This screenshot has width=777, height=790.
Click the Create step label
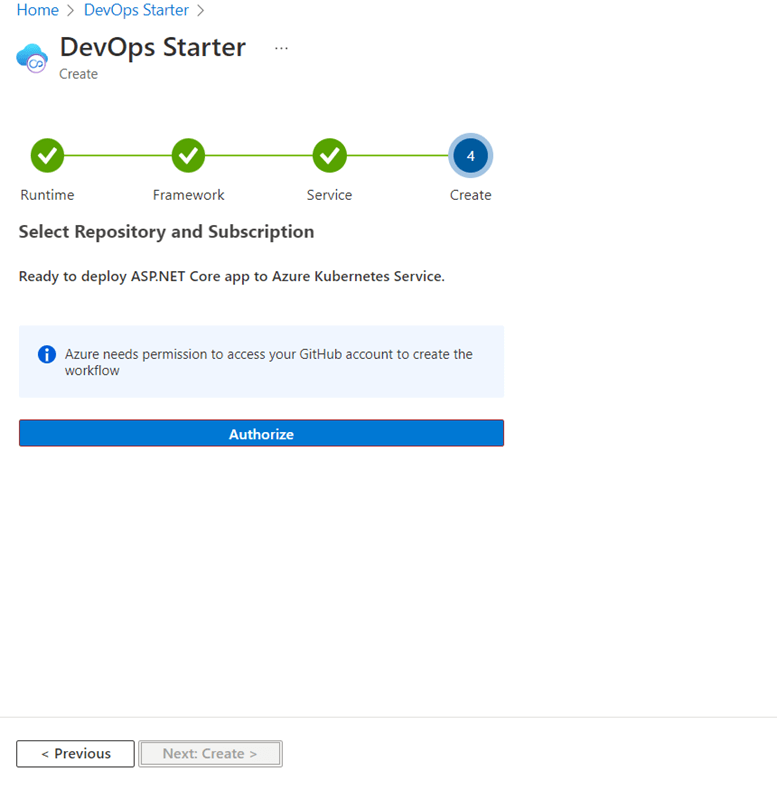click(471, 195)
